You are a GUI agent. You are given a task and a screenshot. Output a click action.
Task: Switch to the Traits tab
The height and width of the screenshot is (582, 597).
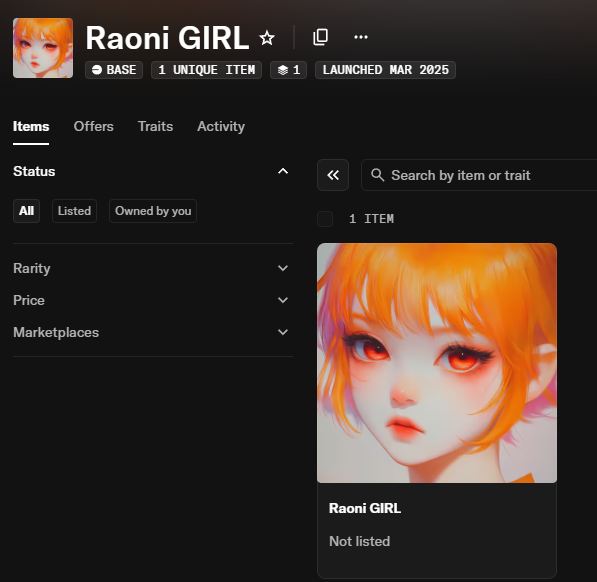click(x=155, y=126)
